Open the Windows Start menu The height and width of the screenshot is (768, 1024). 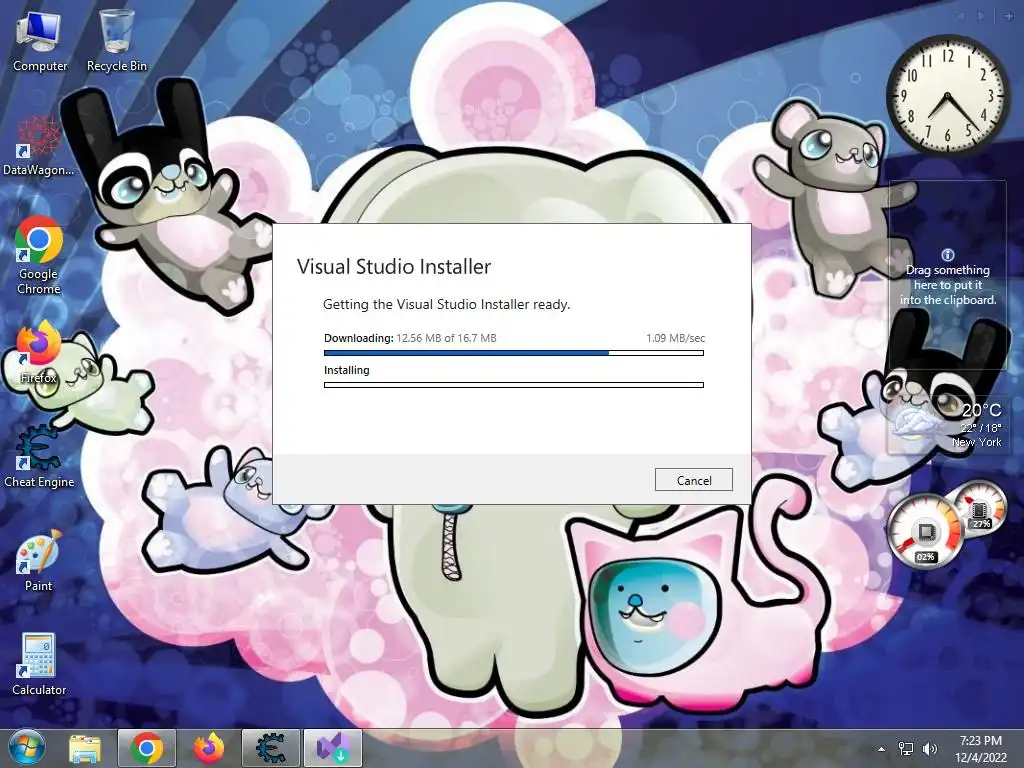click(x=27, y=748)
